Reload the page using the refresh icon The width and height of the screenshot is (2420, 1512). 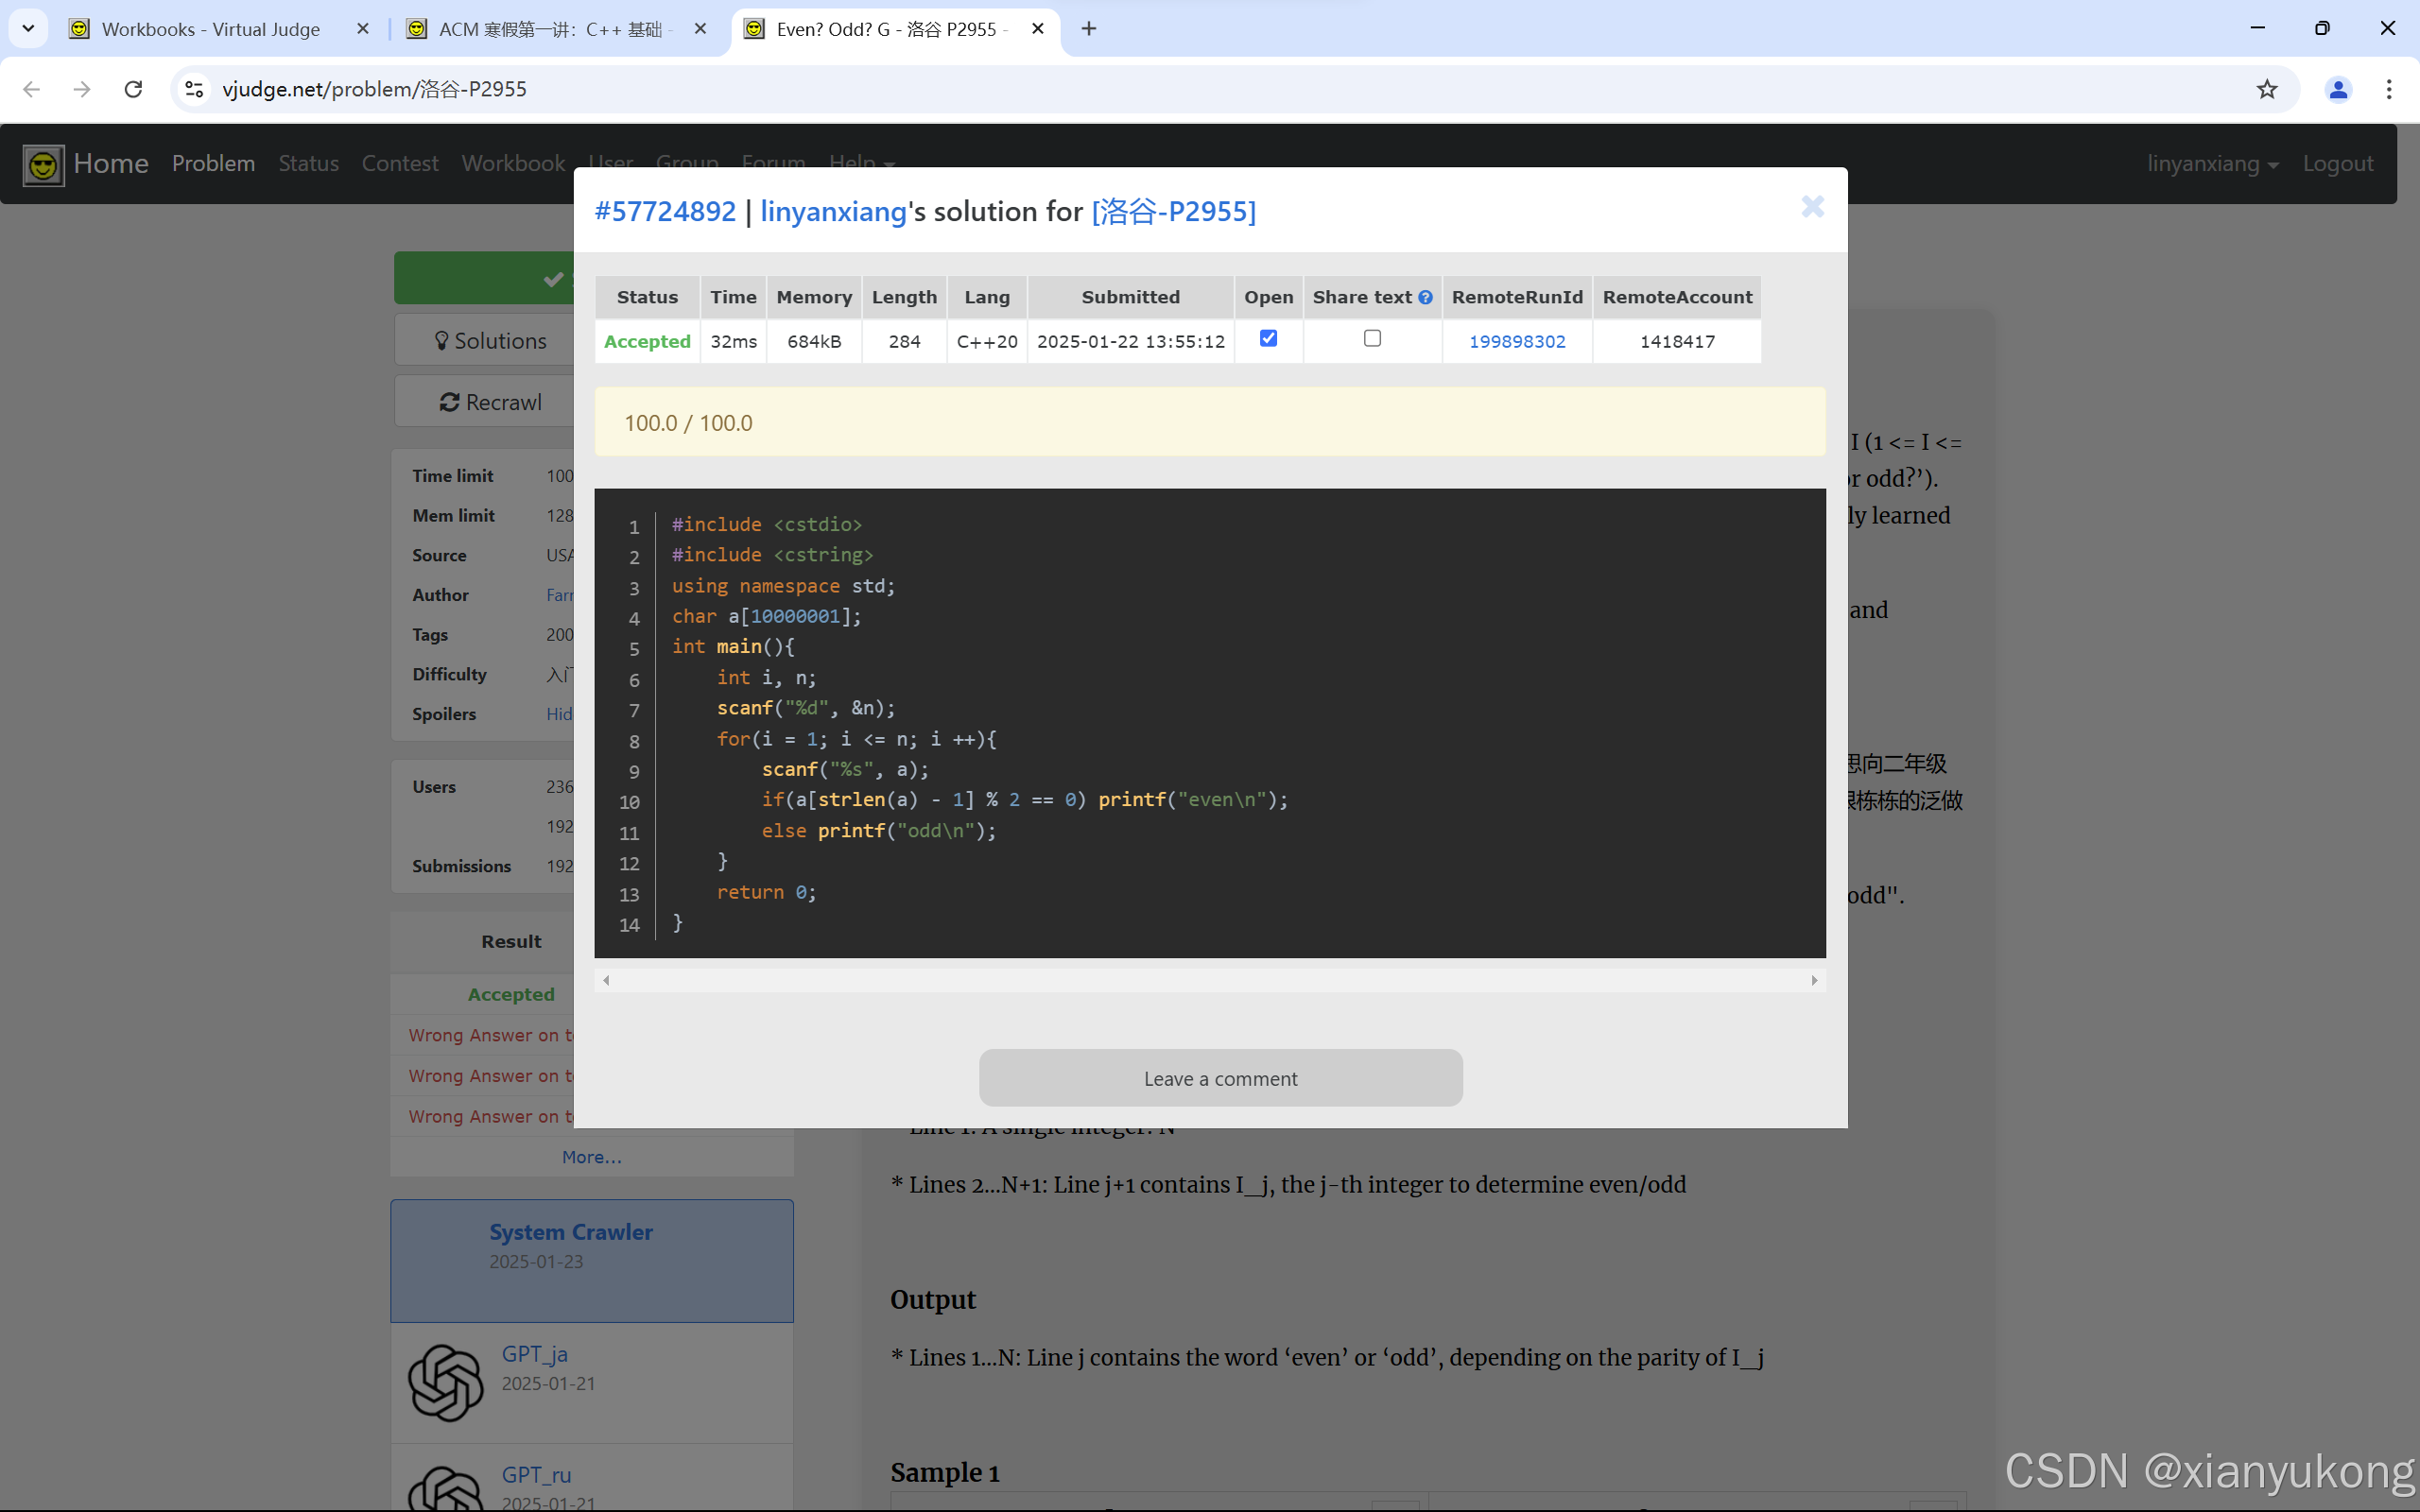[133, 89]
